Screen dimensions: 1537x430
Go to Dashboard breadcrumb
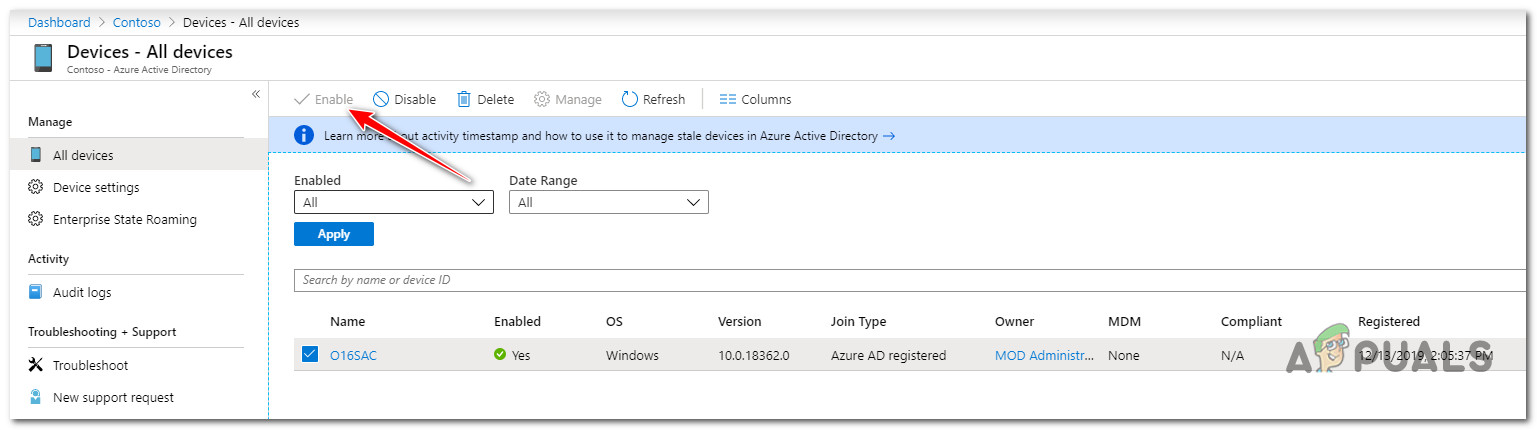pos(59,22)
